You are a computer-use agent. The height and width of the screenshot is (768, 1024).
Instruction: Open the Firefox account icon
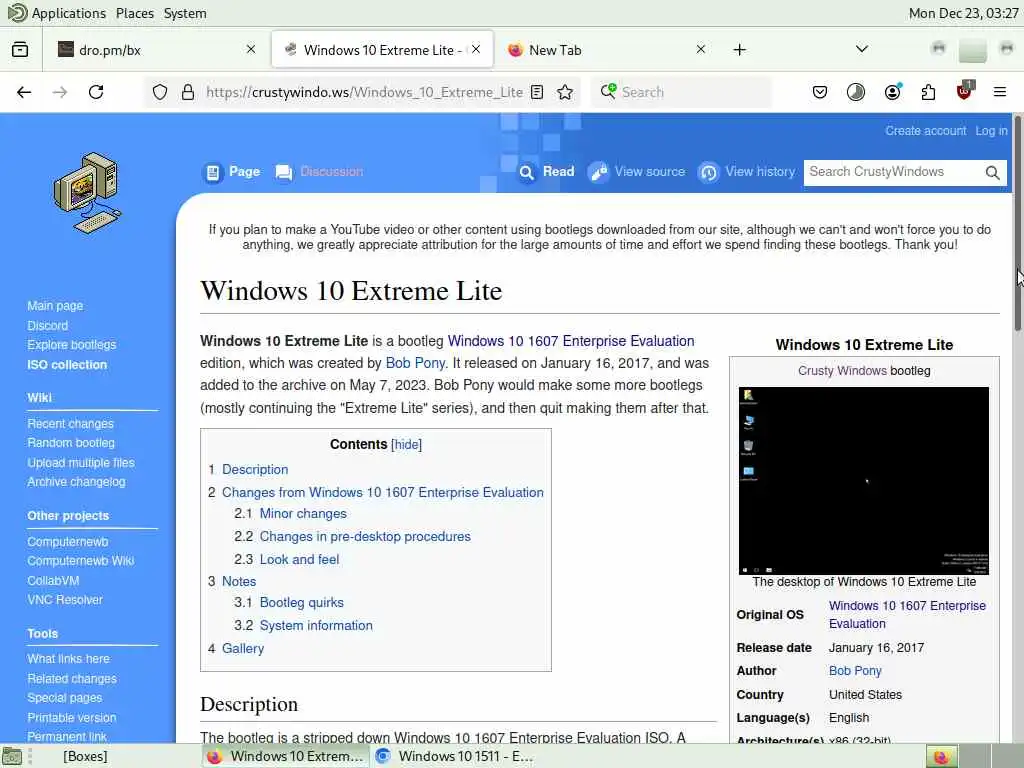point(892,92)
